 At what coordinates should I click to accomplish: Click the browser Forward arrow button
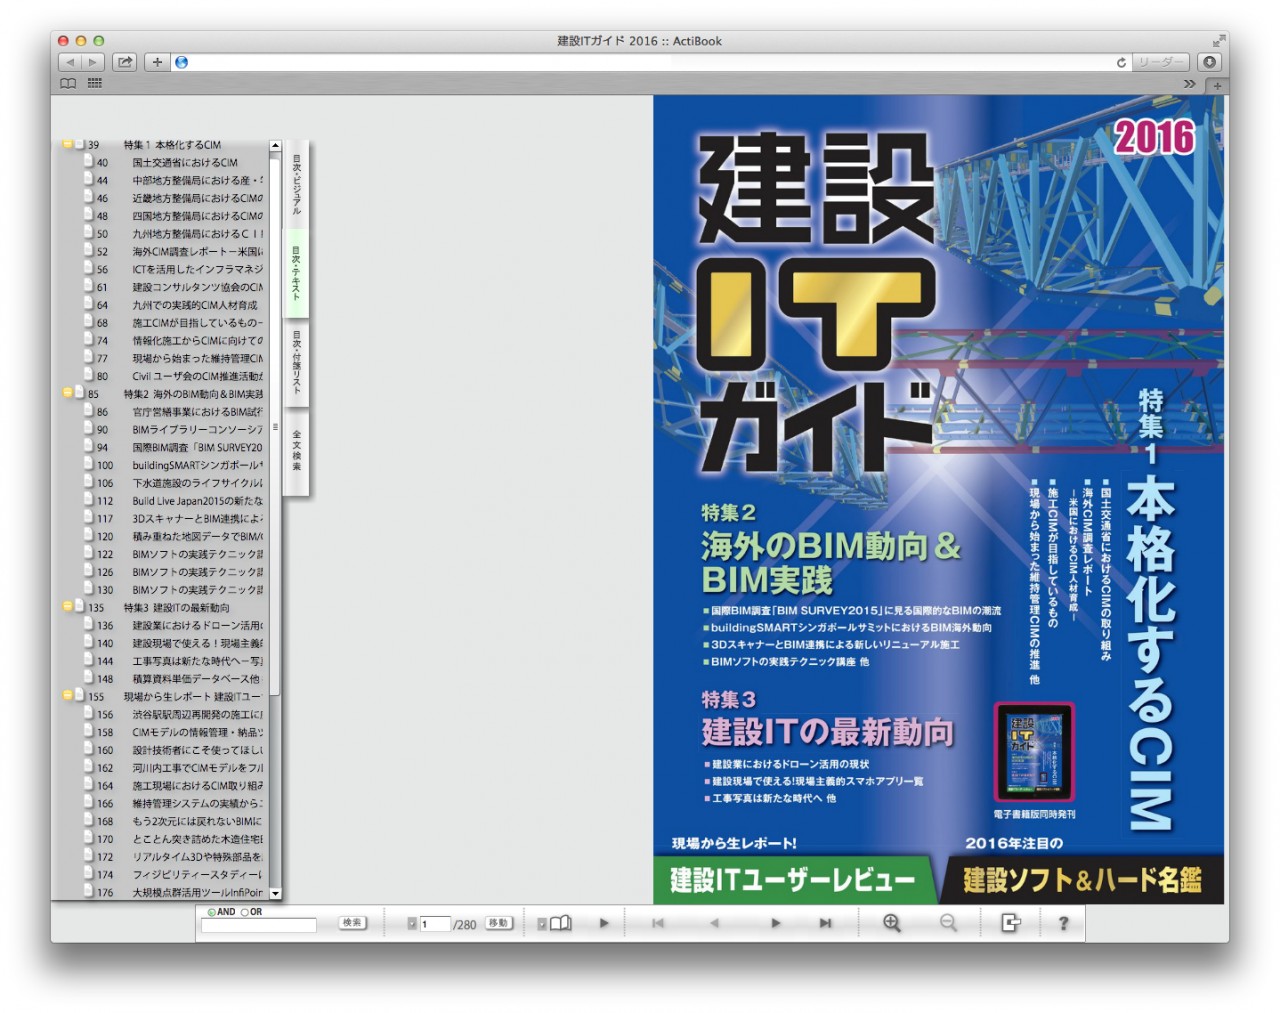[x=93, y=62]
